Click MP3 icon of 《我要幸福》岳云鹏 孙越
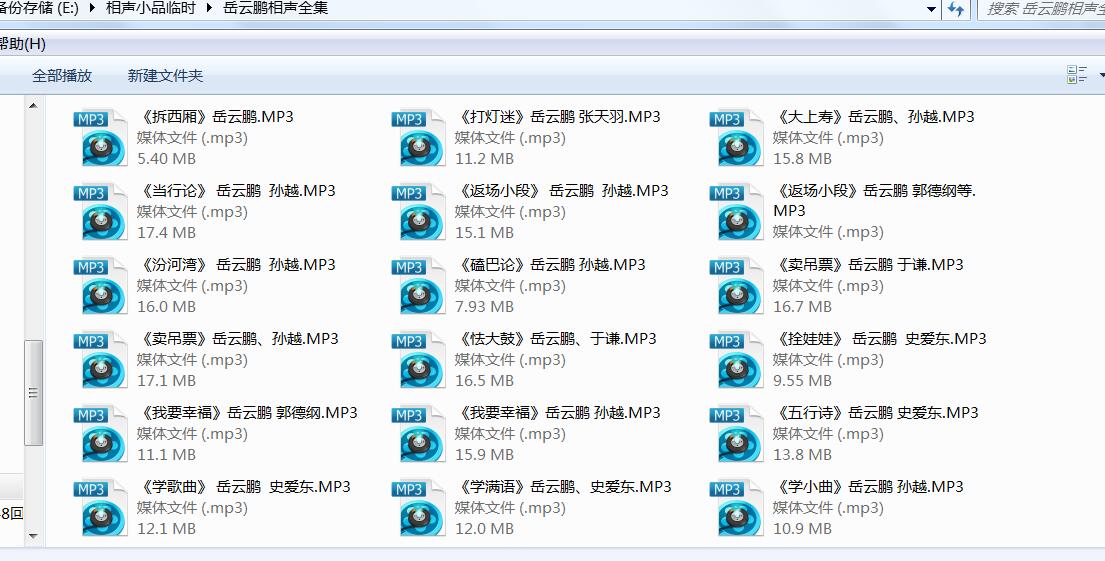1105x561 pixels. click(418, 433)
